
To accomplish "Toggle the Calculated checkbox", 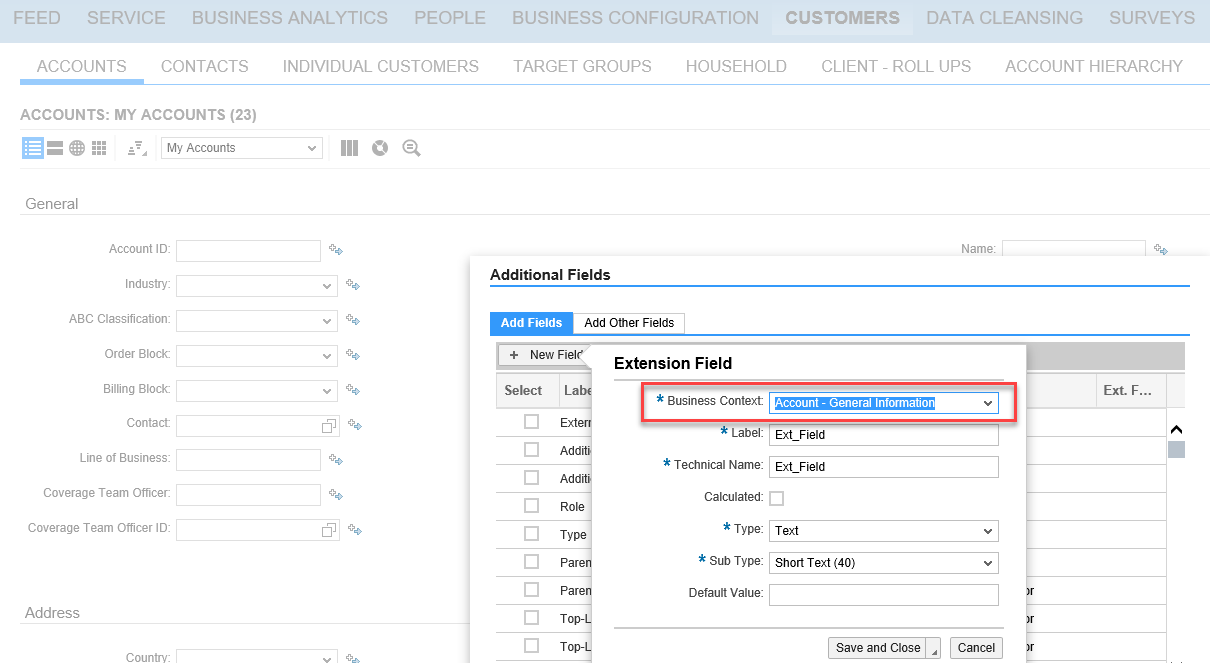I will 776,498.
